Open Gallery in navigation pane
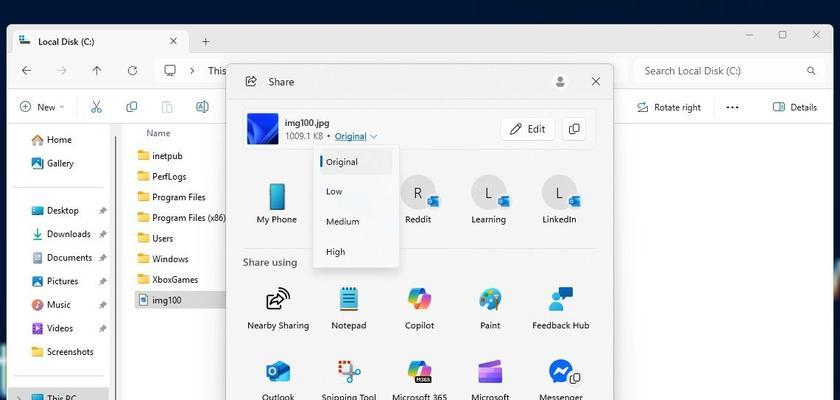This screenshot has width=840, height=400. click(52, 163)
